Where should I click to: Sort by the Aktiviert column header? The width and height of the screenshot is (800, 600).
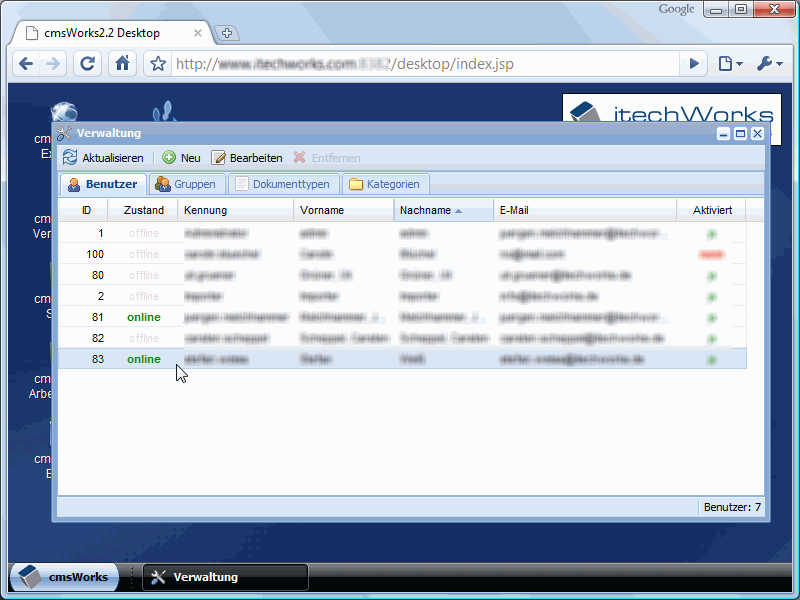[x=712, y=210]
